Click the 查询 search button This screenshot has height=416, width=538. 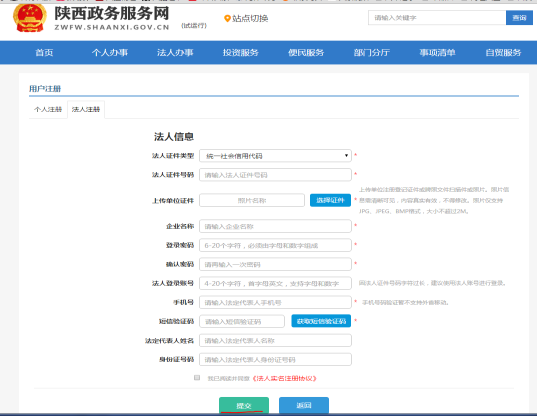coord(519,18)
